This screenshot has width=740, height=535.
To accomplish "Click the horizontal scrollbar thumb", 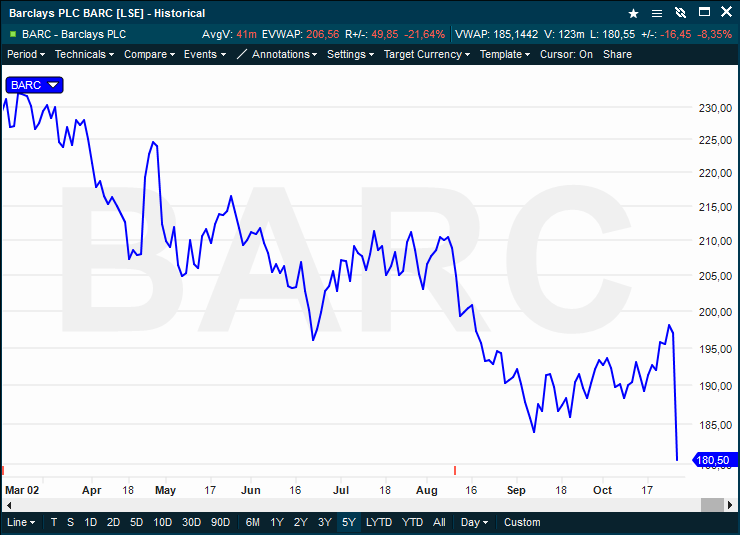I will point(712,505).
